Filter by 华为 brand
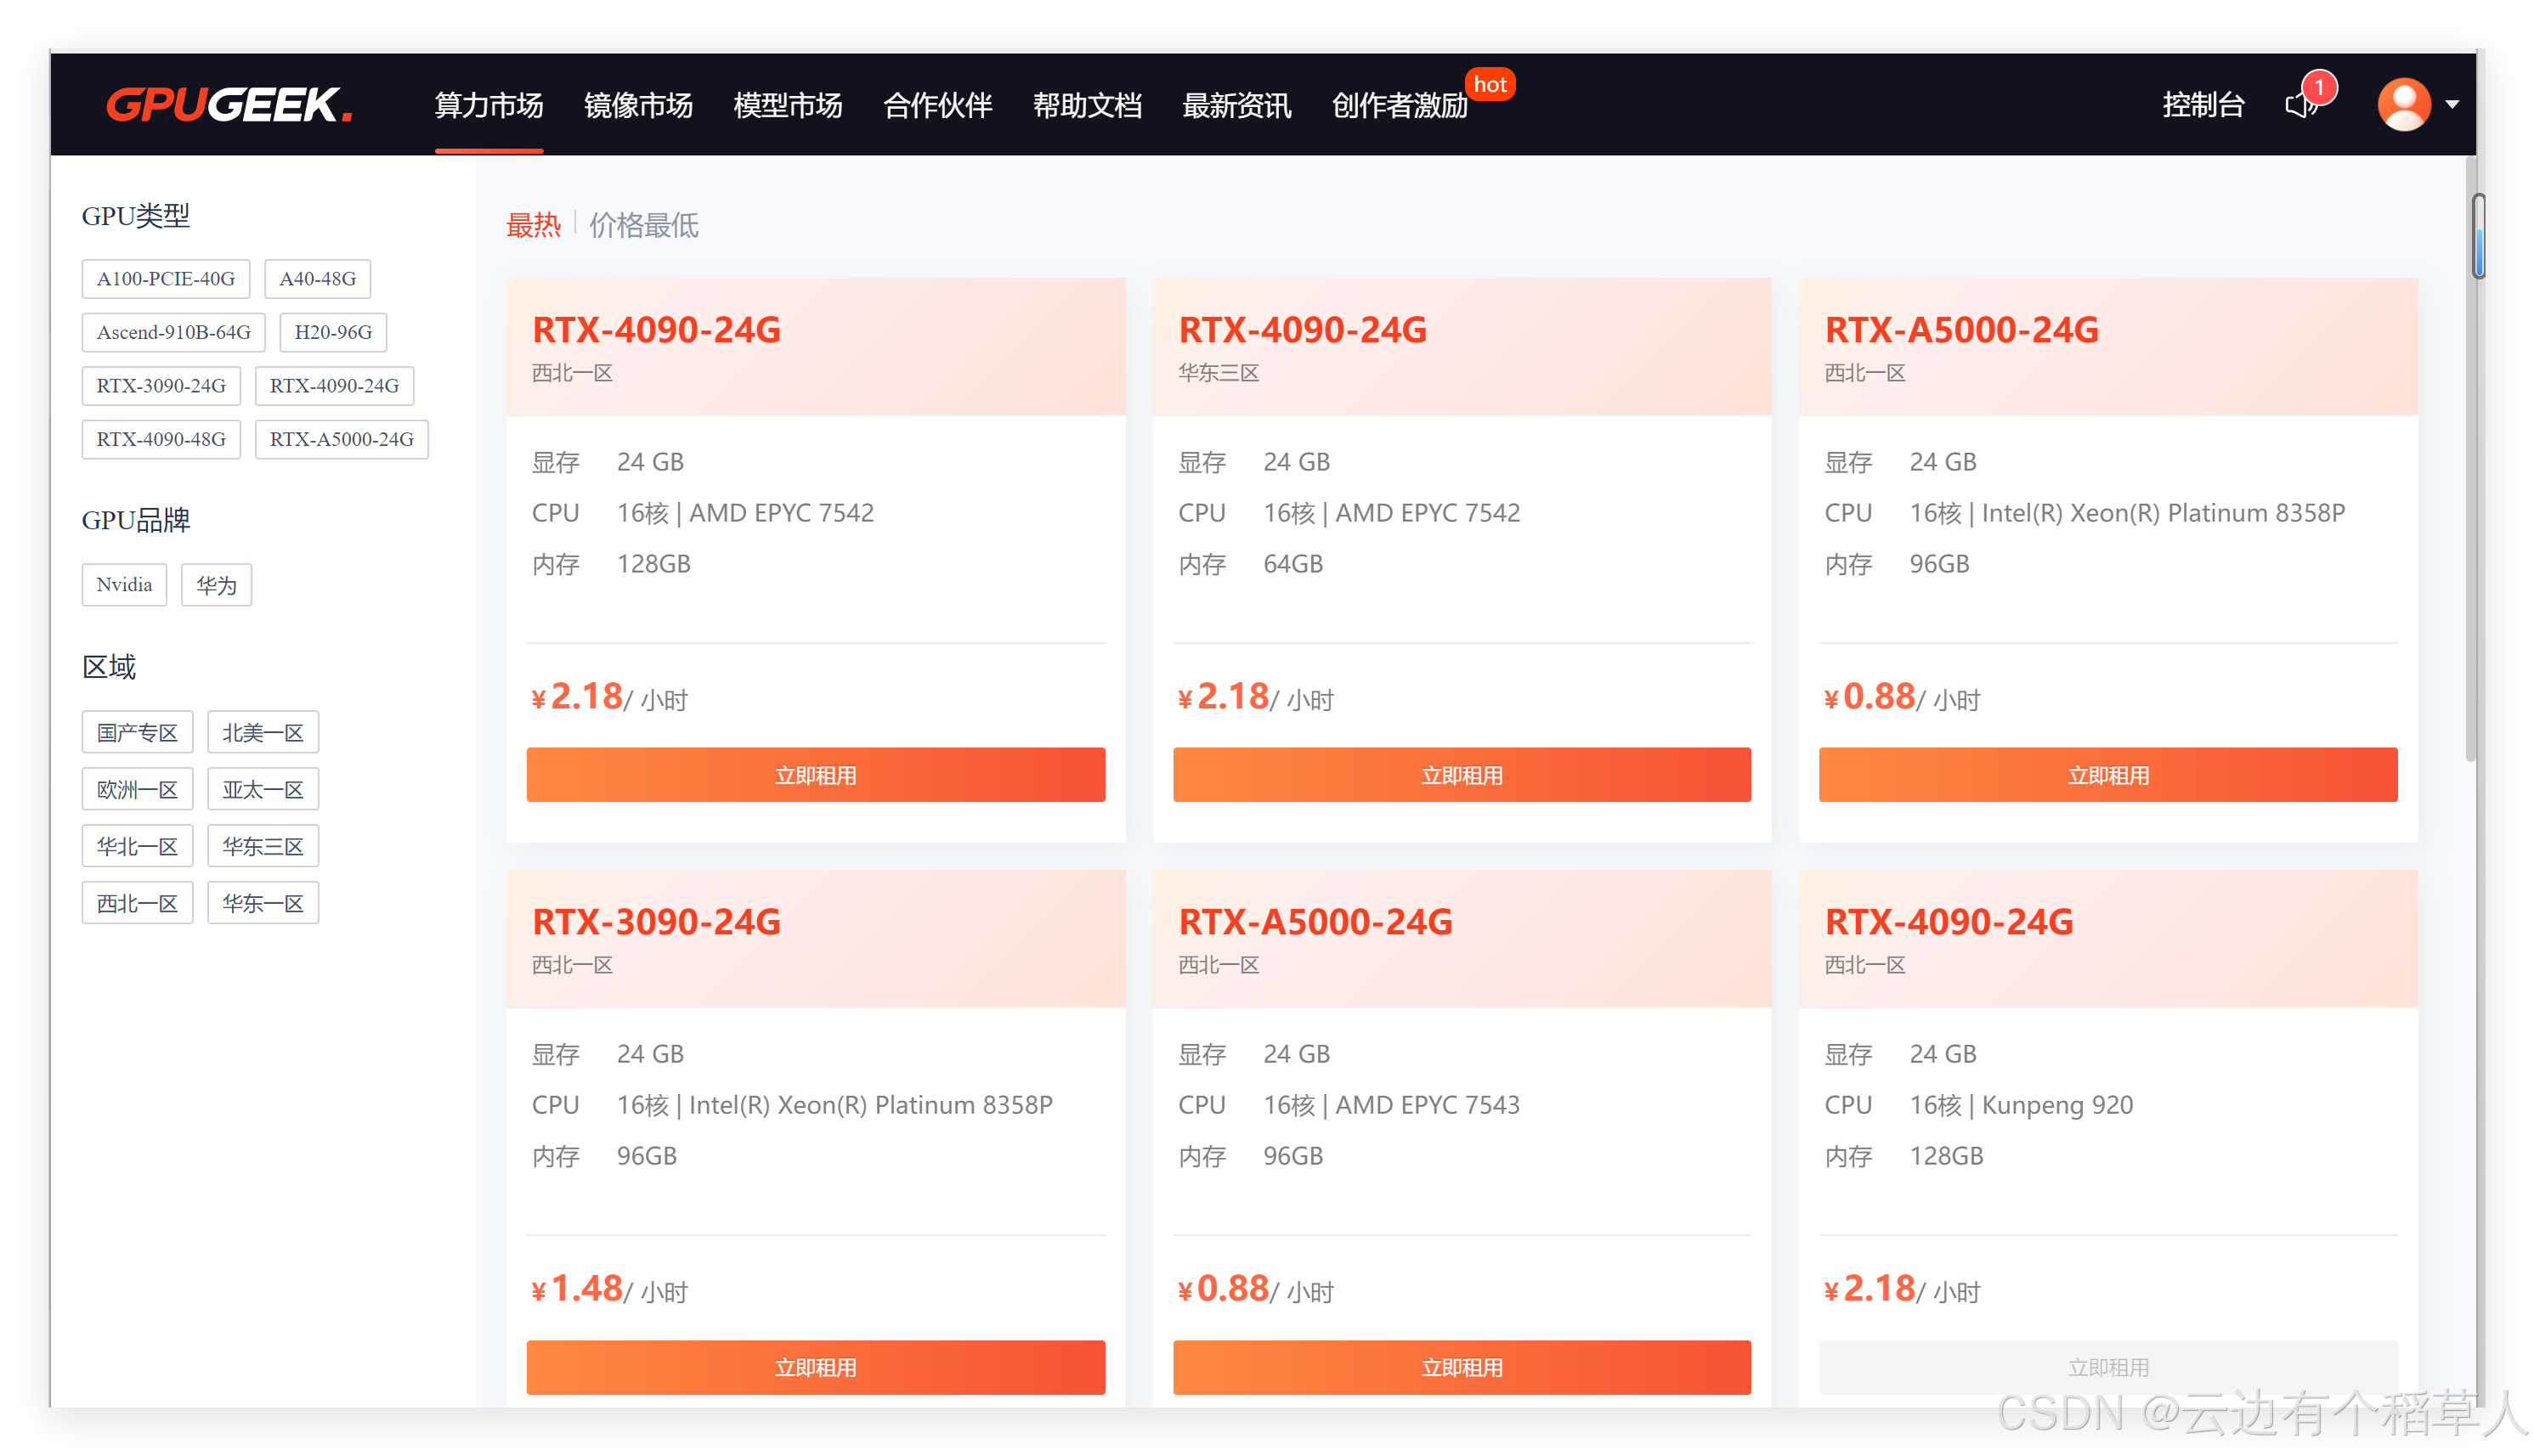The width and height of the screenshot is (2534, 1456). 216,585
